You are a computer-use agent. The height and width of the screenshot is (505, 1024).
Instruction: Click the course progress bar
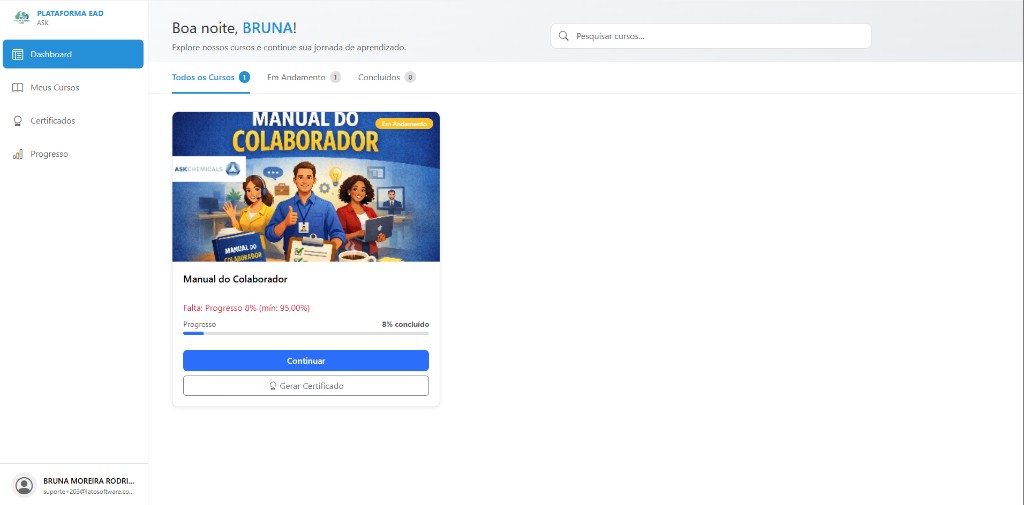coord(306,333)
